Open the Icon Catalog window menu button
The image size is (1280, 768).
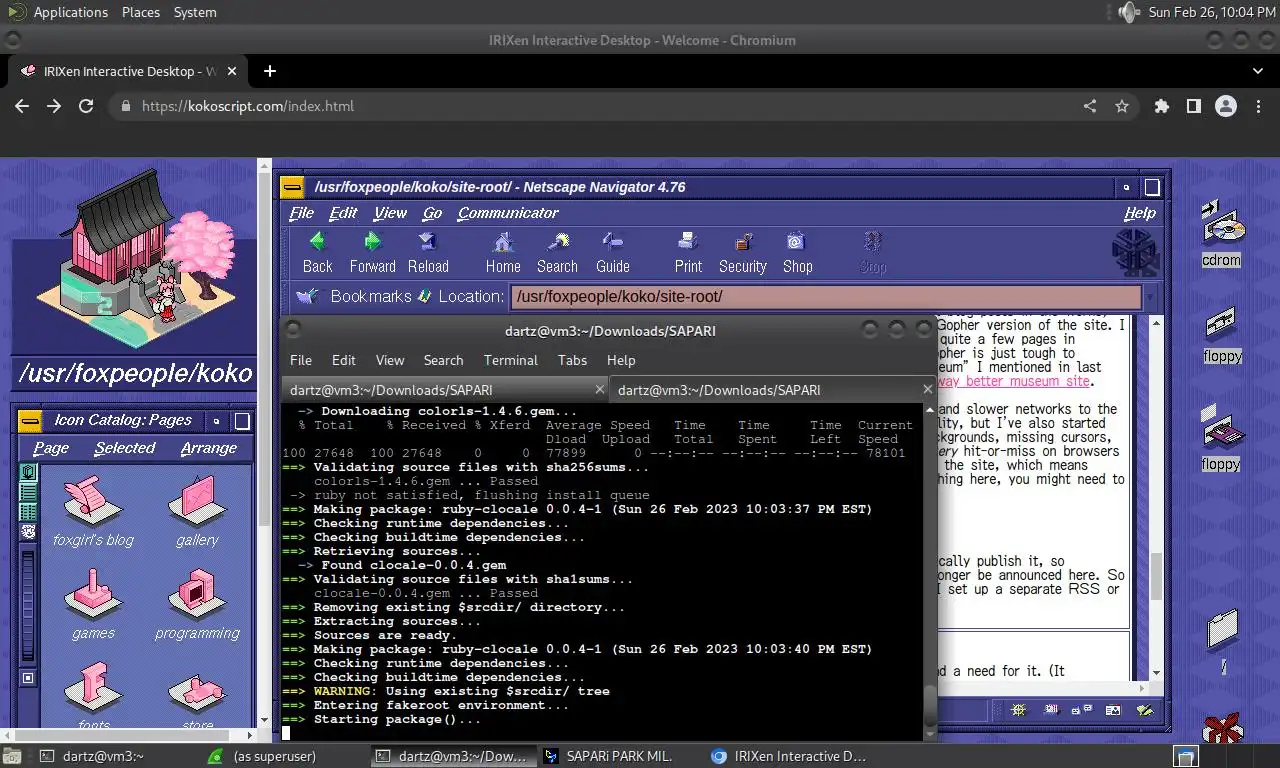[30, 420]
